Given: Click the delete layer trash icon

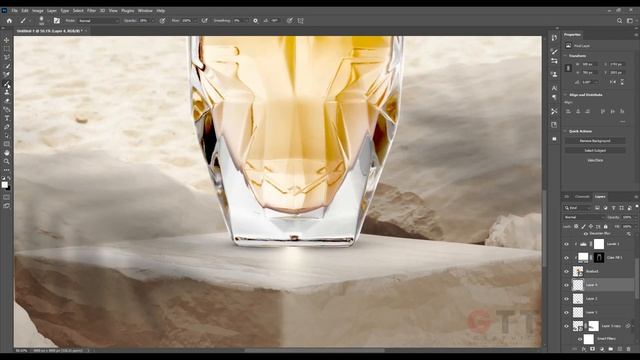Looking at the screenshot, I should (629, 349).
